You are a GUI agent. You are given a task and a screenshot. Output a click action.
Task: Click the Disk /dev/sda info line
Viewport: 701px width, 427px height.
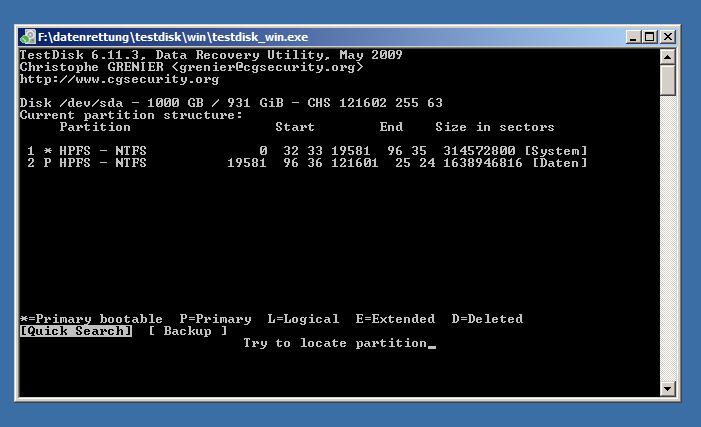pyautogui.click(x=231, y=103)
